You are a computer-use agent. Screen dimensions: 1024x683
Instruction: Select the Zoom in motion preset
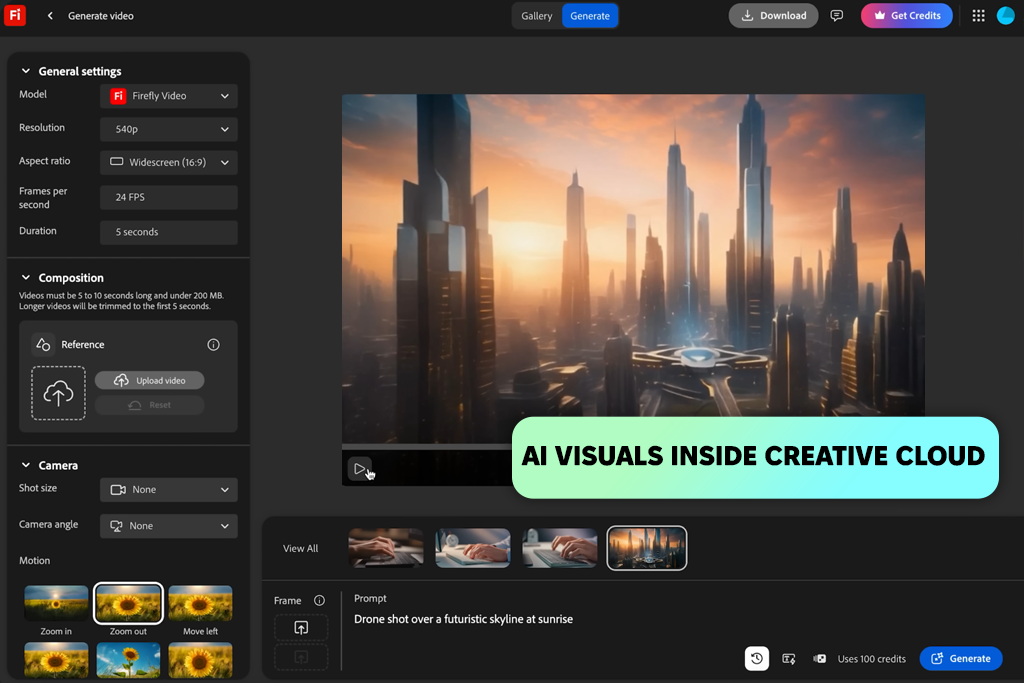56,604
